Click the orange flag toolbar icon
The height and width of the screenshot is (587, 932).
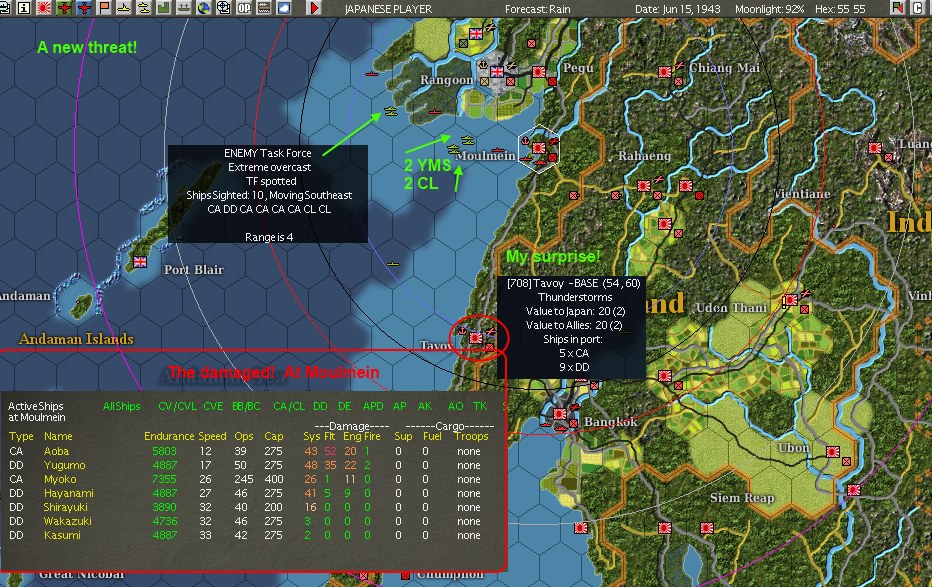104,8
